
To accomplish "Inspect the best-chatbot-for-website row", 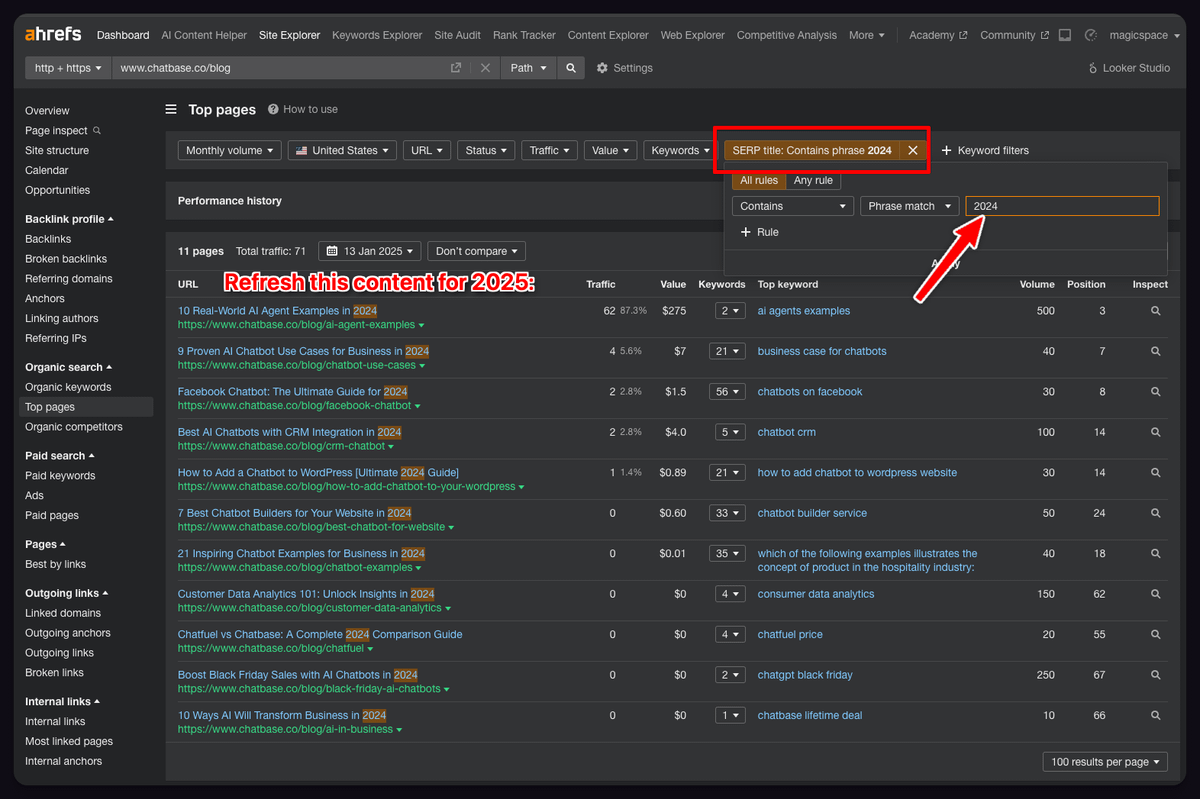I will click(x=1155, y=513).
